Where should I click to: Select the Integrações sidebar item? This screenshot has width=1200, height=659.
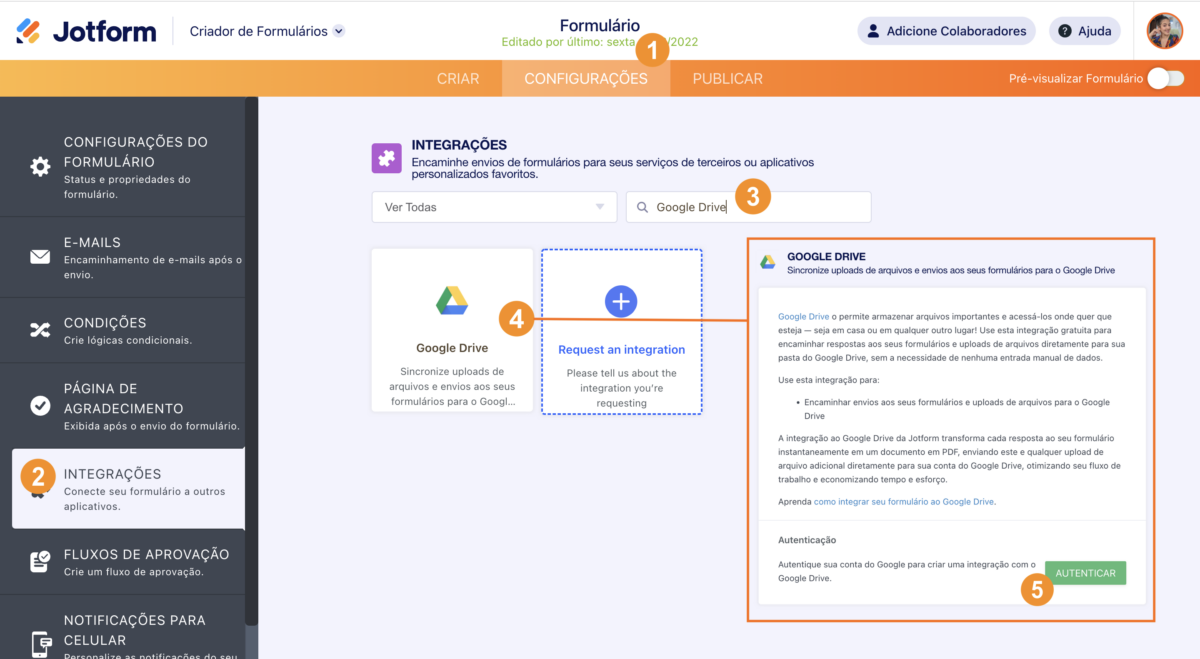(128, 488)
